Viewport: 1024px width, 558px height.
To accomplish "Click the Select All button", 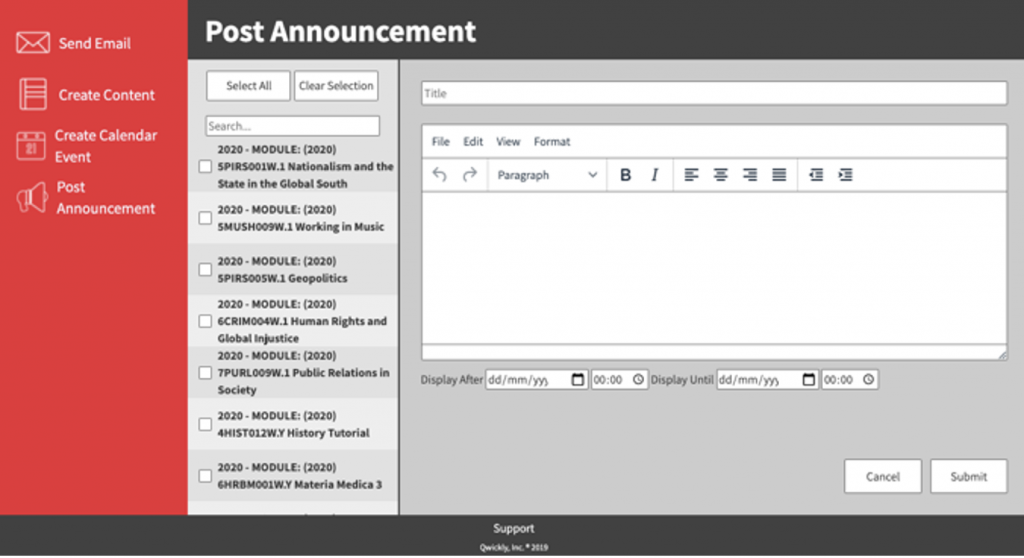I will (248, 86).
